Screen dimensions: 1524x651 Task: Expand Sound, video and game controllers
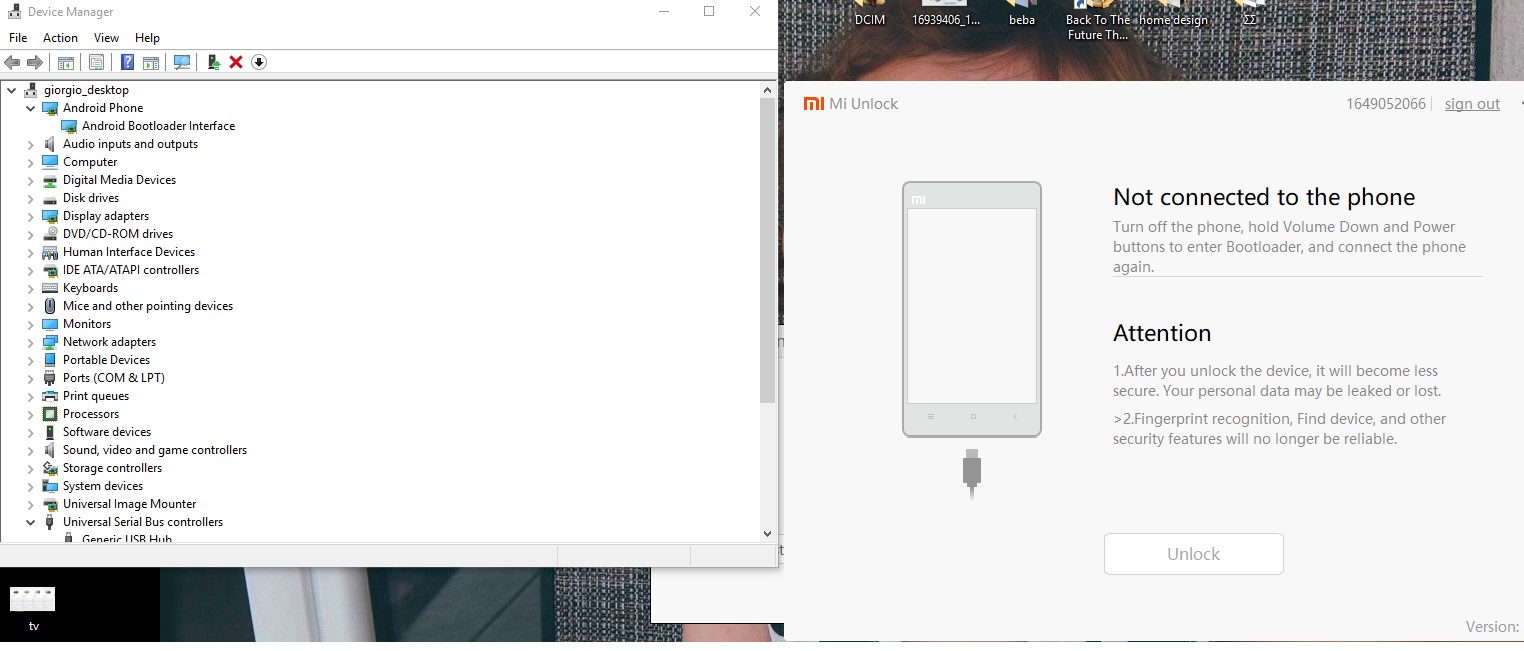pyautogui.click(x=31, y=450)
